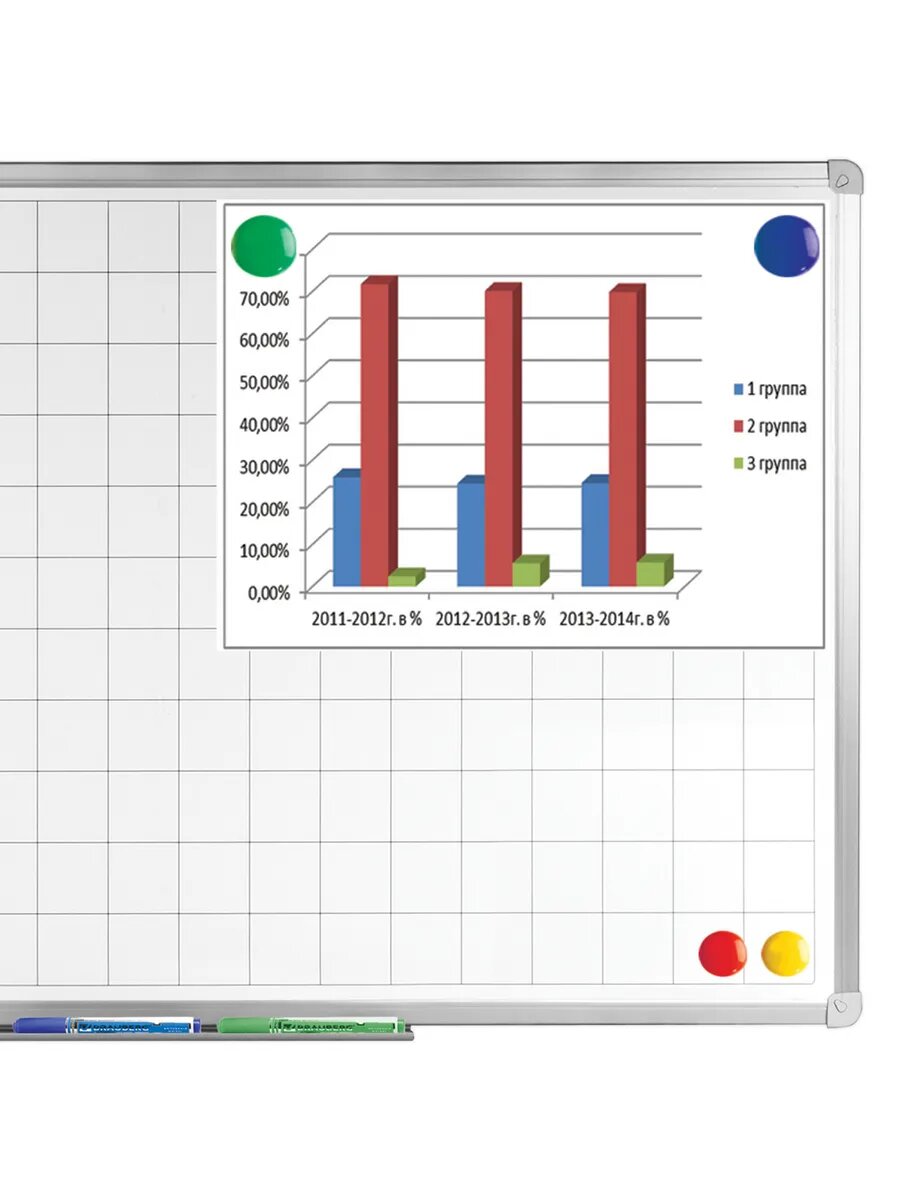Click the green bar for 2011-2012
The width and height of the screenshot is (900, 1200).
point(405,577)
